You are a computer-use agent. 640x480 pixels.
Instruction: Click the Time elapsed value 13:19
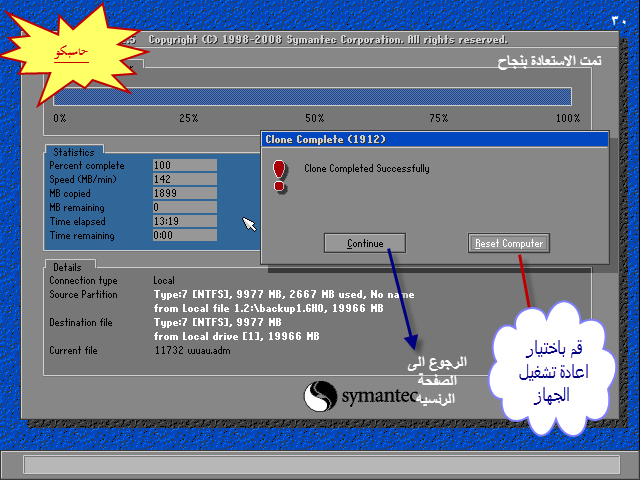point(184,221)
